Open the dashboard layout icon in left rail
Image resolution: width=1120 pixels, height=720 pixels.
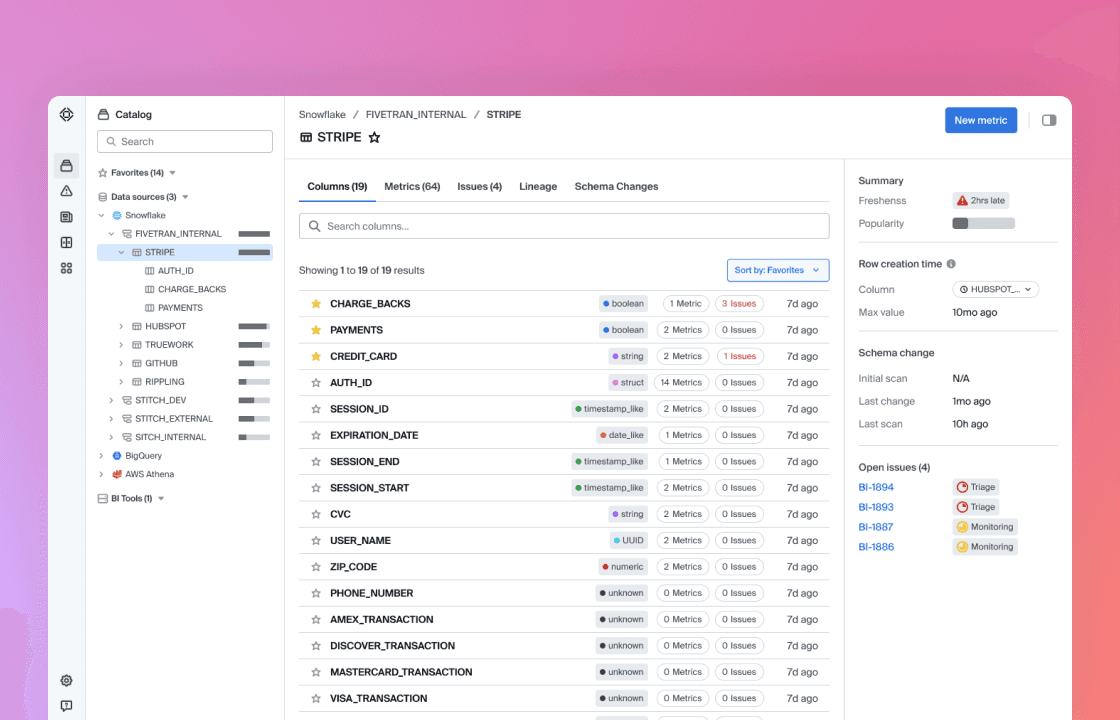(x=66, y=243)
